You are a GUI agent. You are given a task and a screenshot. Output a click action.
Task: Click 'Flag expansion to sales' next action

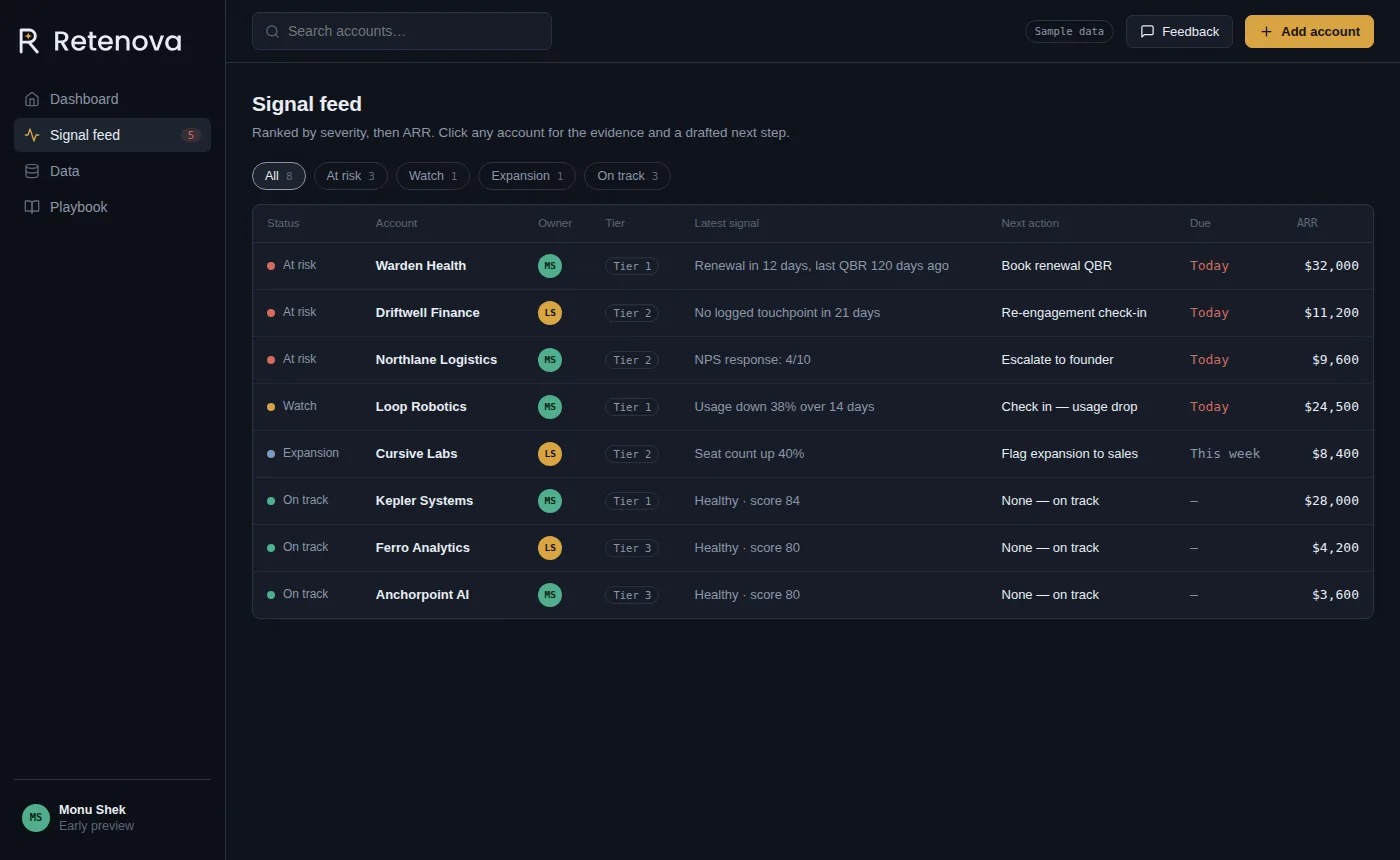[1070, 454]
